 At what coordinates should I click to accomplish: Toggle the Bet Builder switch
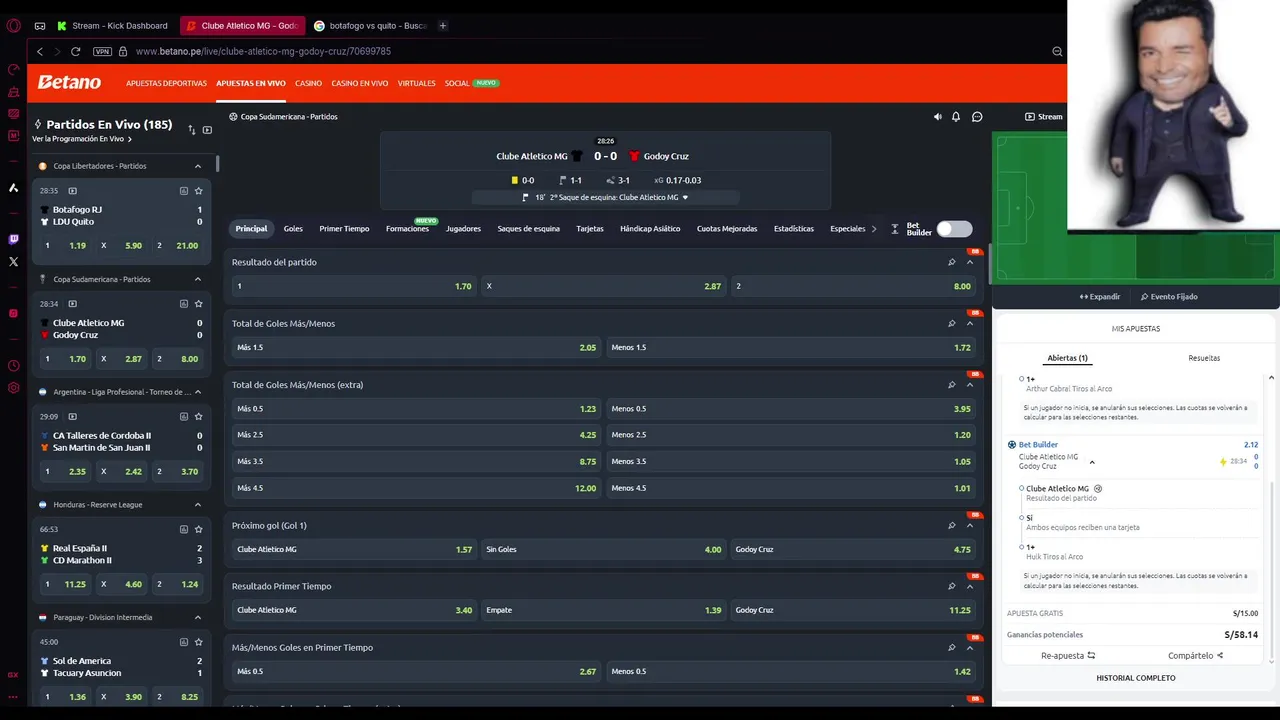[x=954, y=229]
